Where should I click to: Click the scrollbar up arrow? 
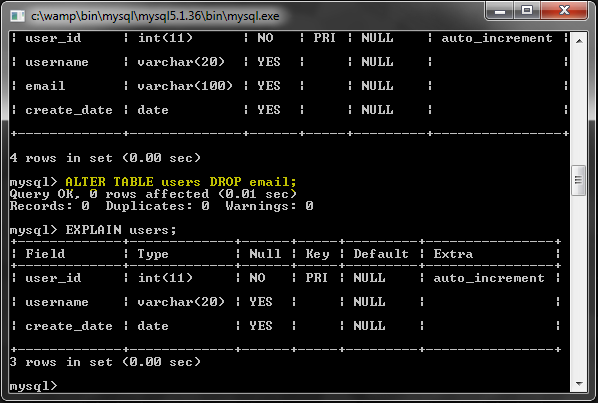(579, 41)
